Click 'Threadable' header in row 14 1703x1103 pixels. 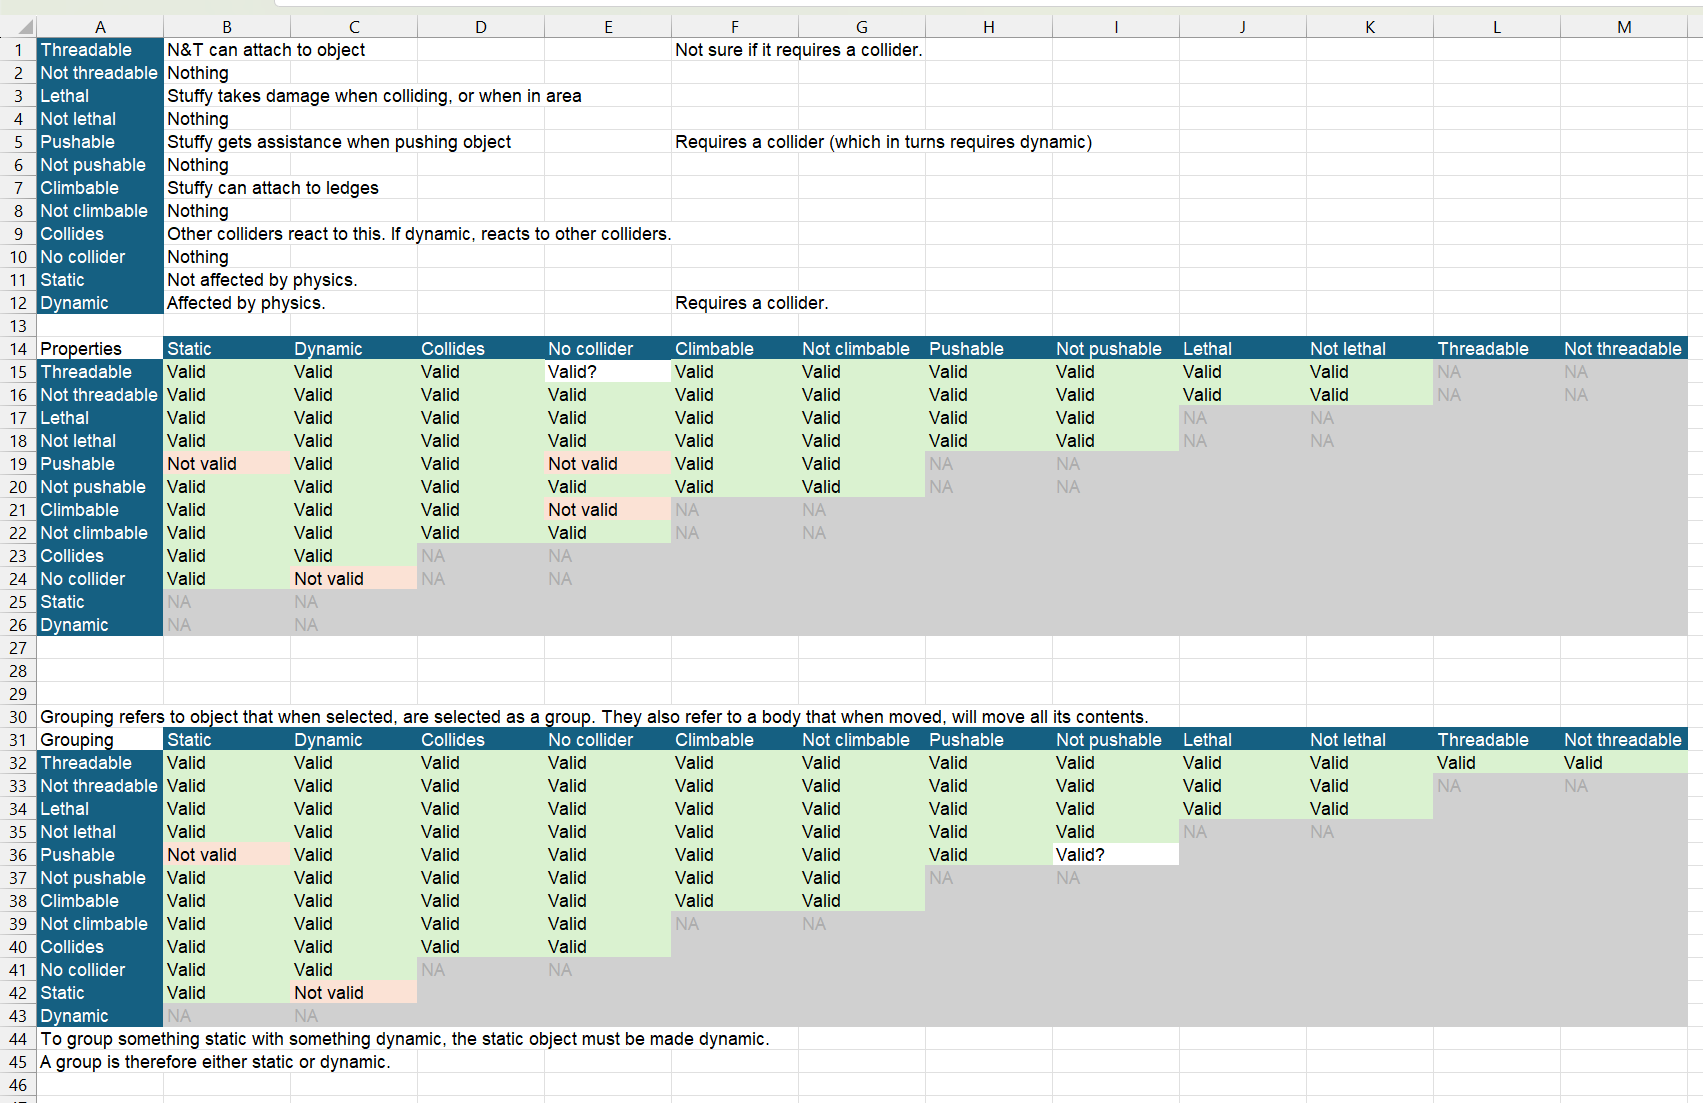(1497, 349)
